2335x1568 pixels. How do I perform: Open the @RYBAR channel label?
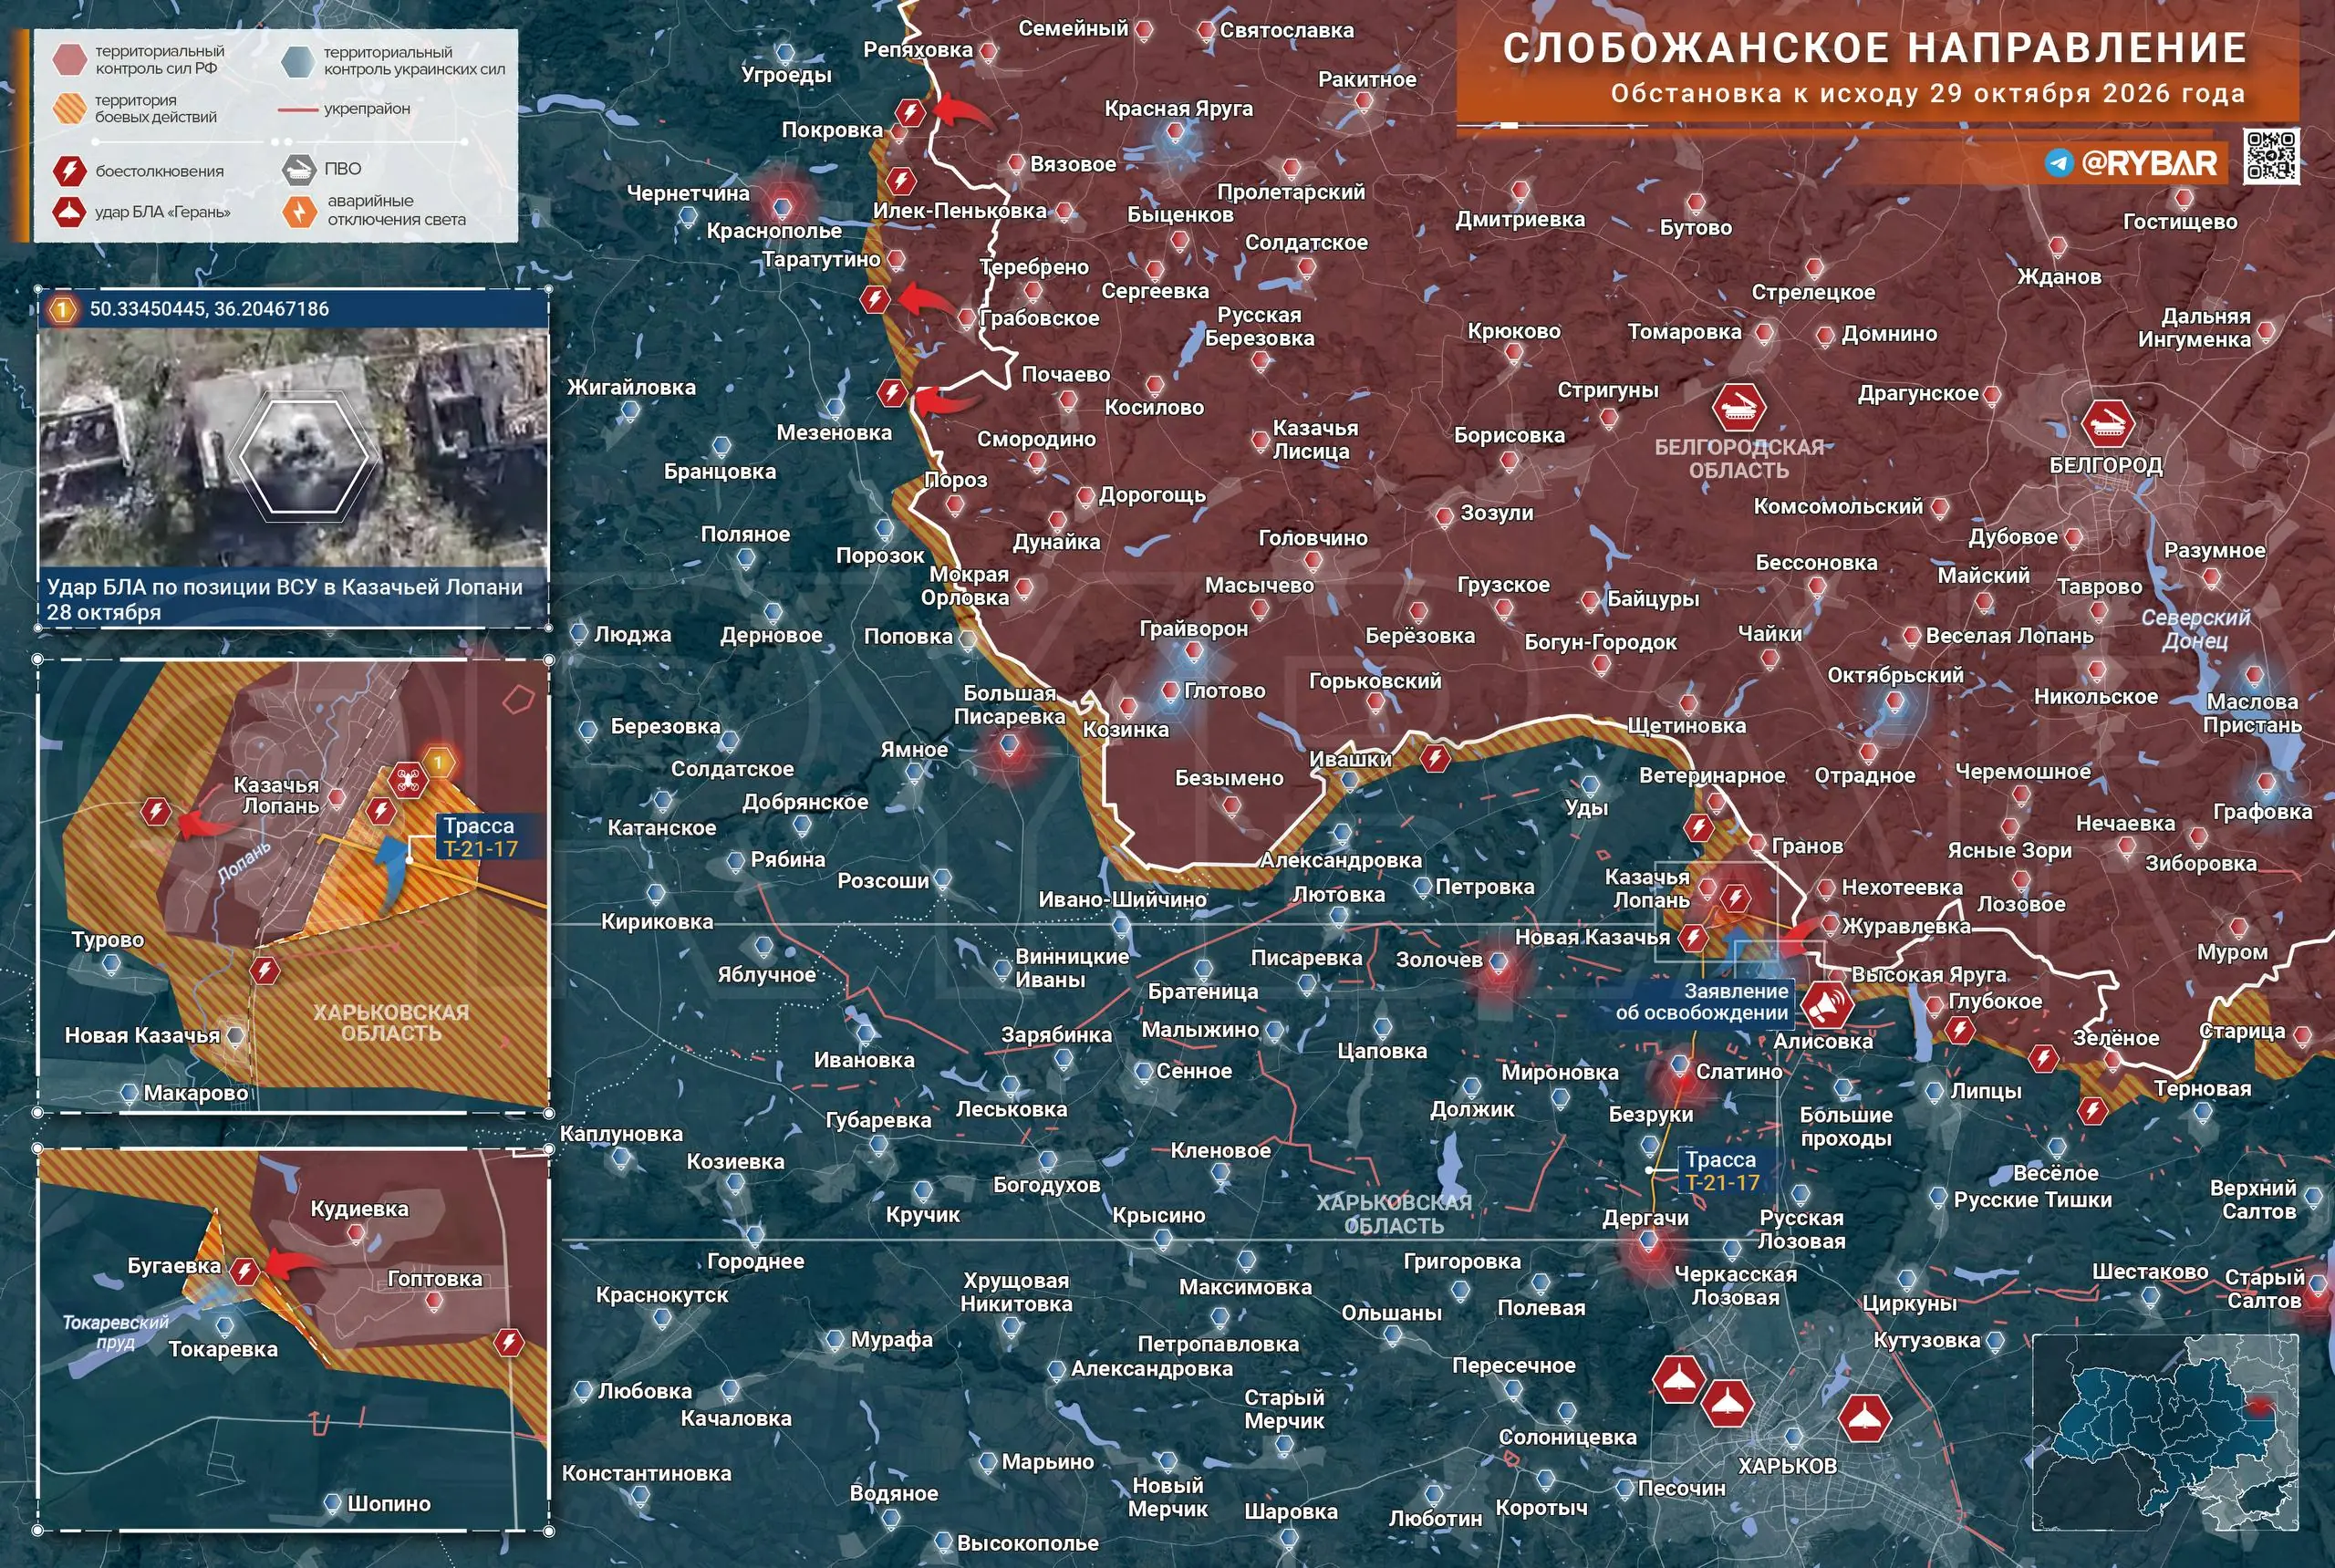(2149, 163)
